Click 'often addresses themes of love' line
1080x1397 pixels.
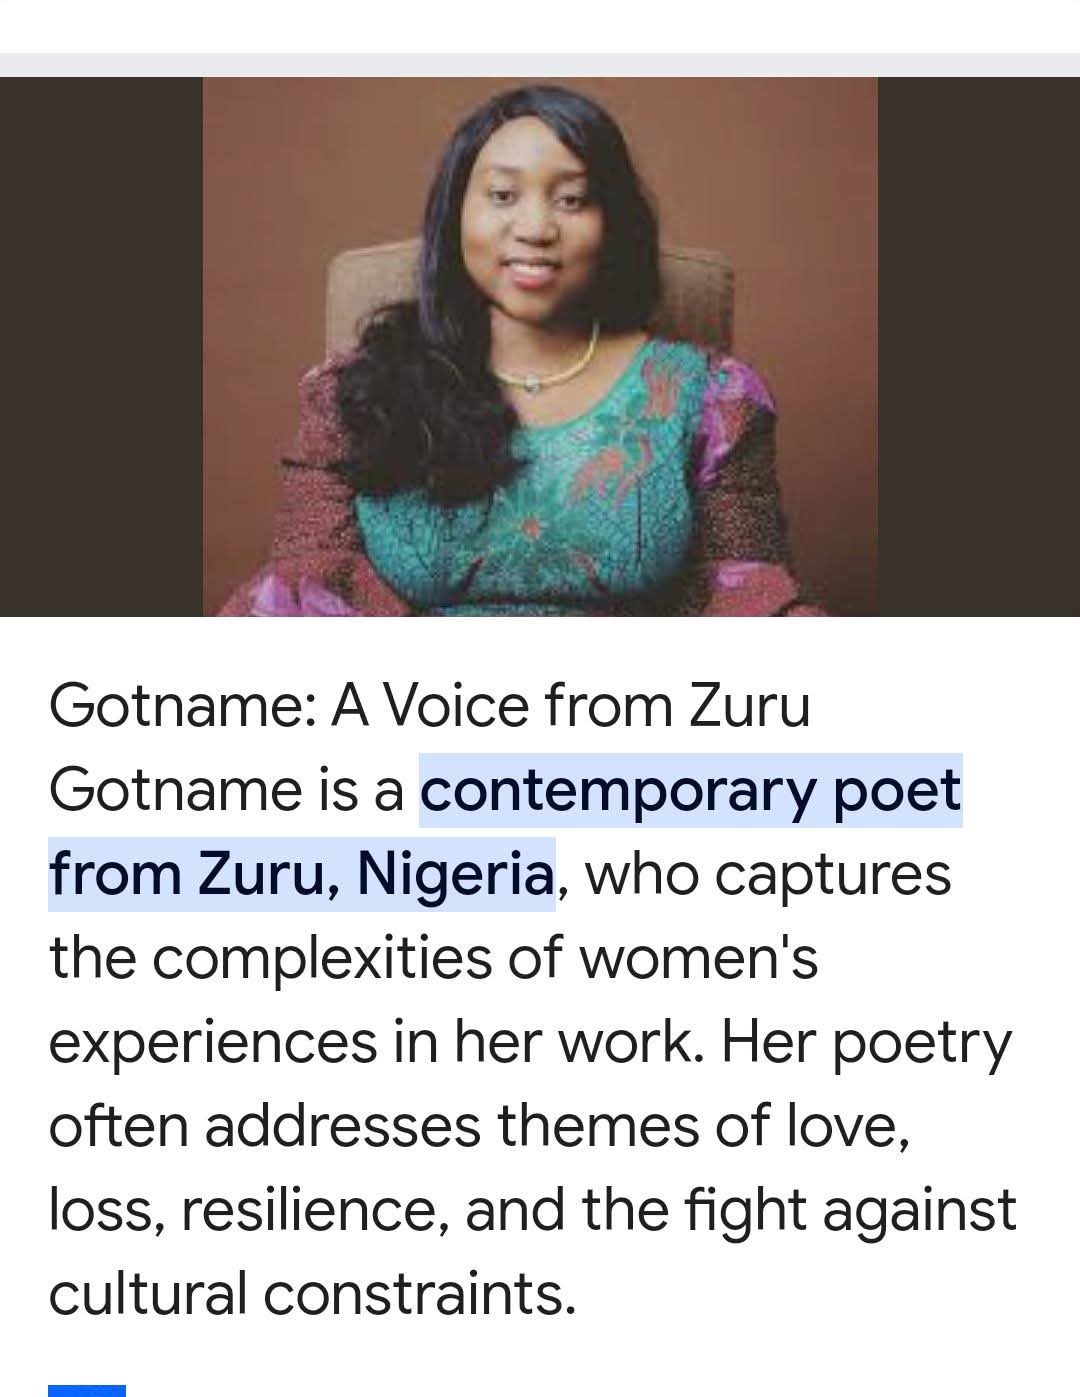coord(478,1126)
